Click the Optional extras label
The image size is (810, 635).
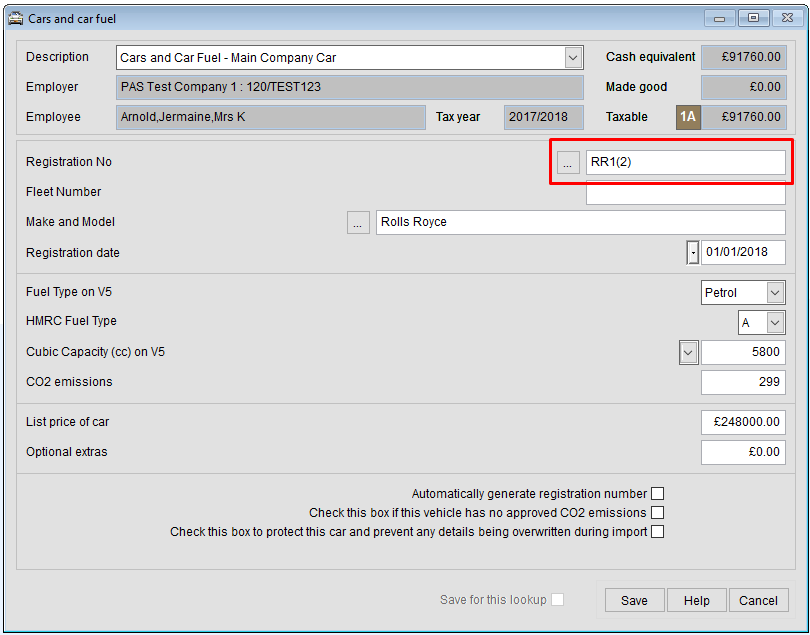[x=67, y=452]
